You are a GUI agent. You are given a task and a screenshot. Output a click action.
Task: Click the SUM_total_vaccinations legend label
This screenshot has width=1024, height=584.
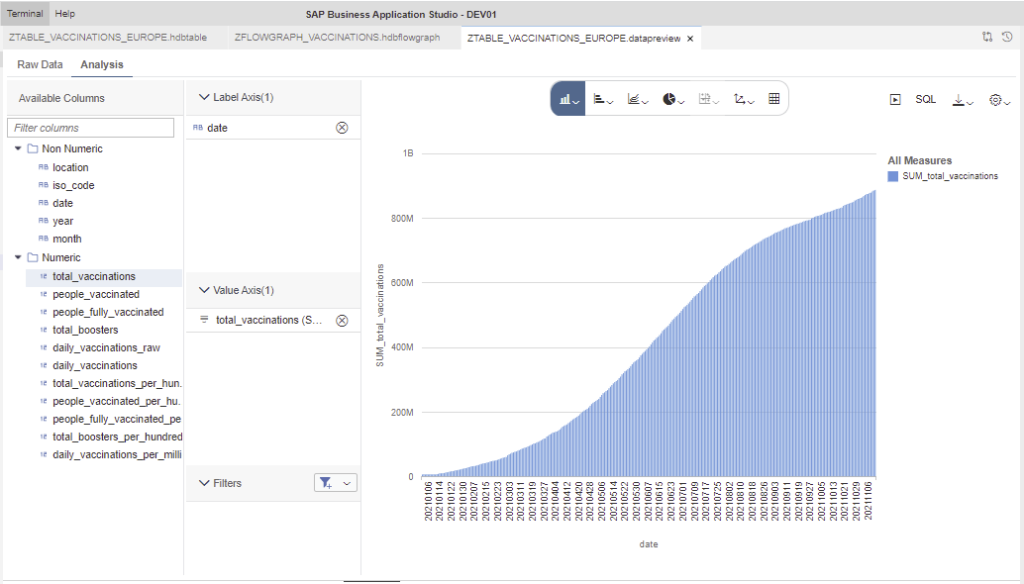click(950, 176)
